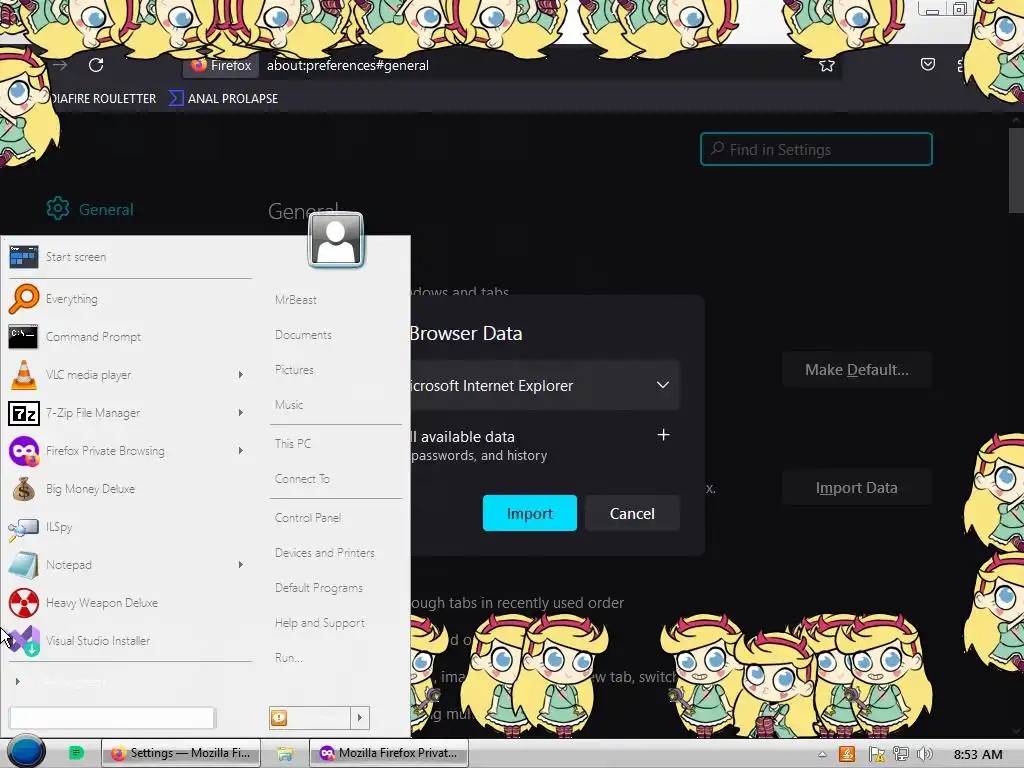Click Make Default... button
The width and height of the screenshot is (1024, 768).
point(856,370)
